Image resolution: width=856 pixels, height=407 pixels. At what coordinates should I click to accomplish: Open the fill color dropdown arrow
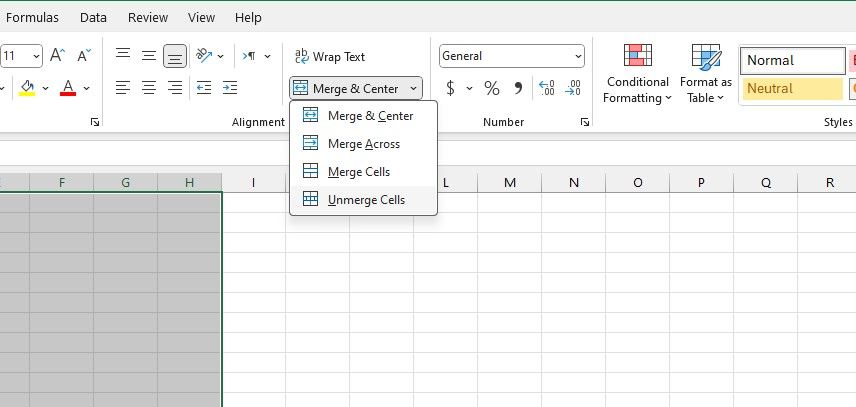[45, 88]
